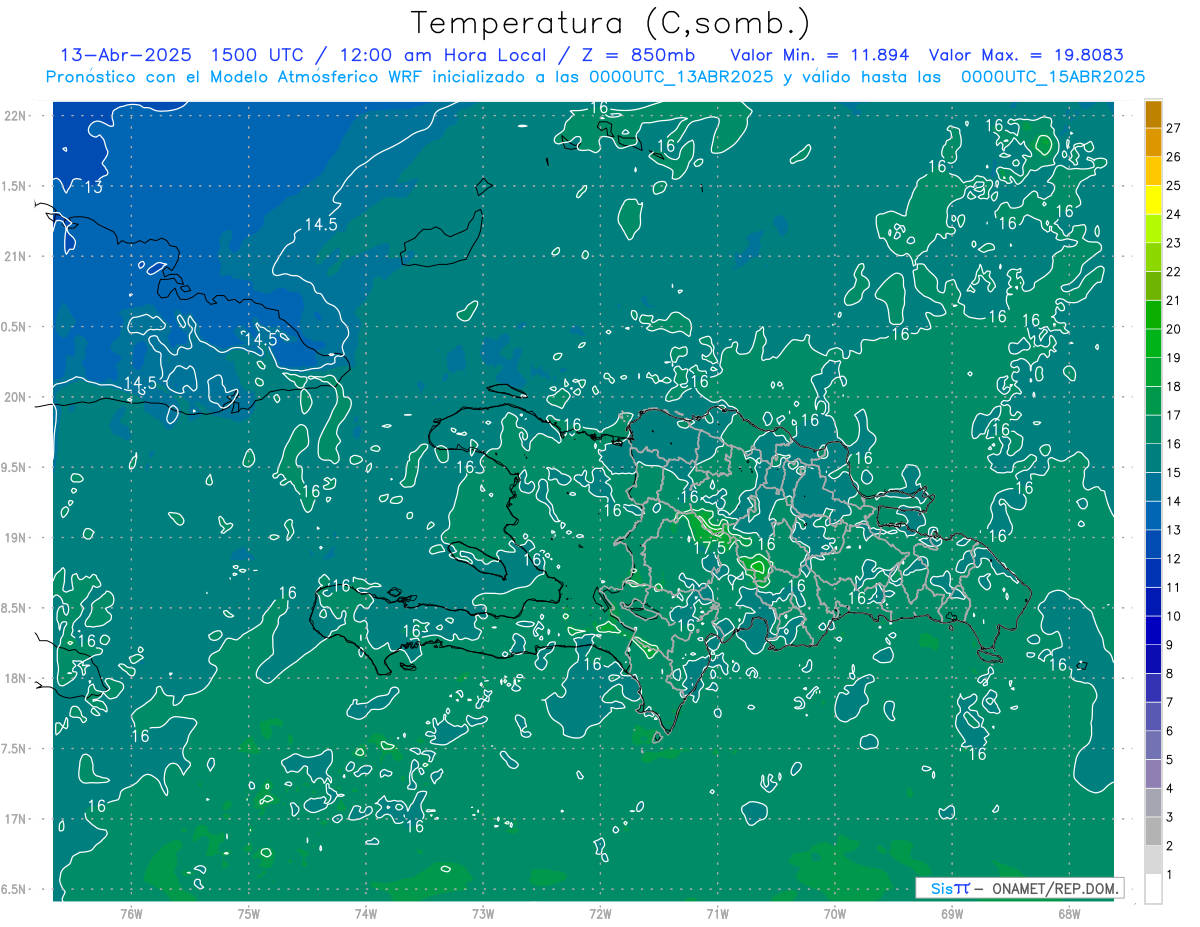Click the legend value "5"
This screenshot has width=1200, height=927.
click(x=1170, y=760)
